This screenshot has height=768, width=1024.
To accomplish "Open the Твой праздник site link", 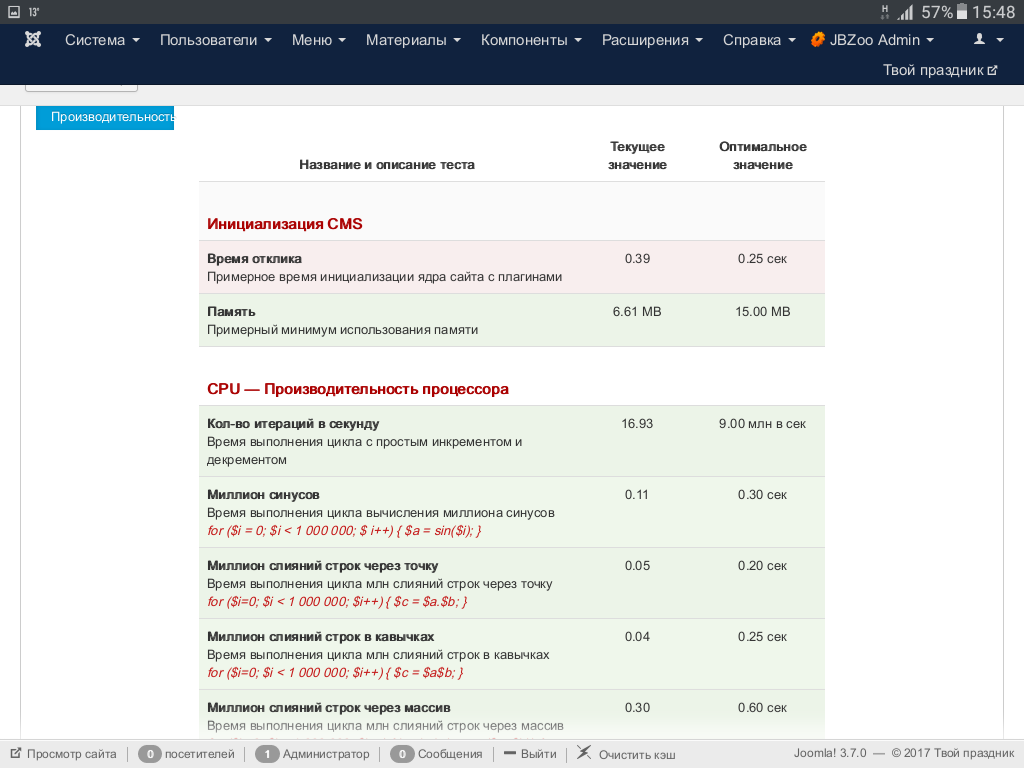I will tap(933, 71).
